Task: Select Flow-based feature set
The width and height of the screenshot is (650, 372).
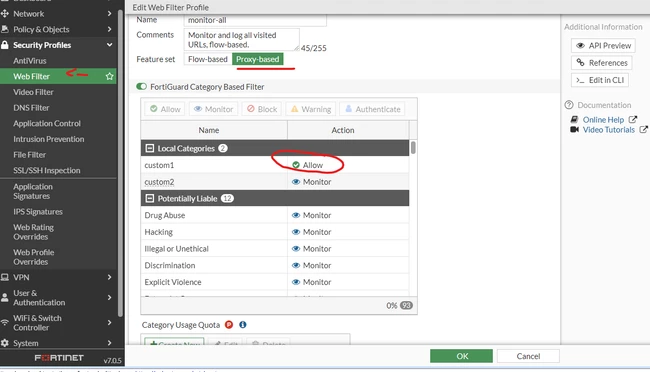Action: [x=208, y=59]
